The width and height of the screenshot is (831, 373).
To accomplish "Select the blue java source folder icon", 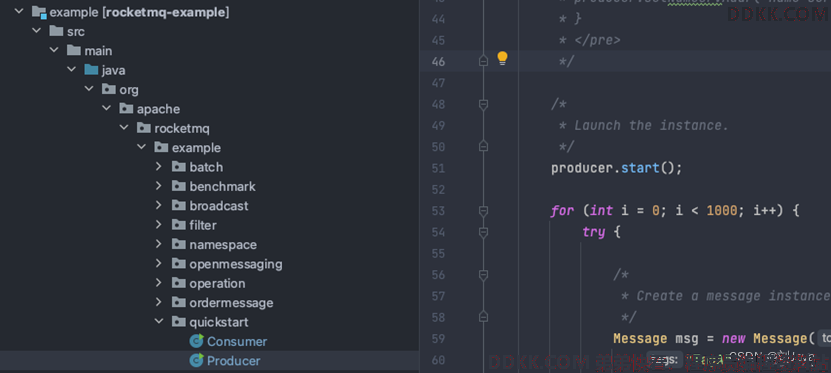I will click(91, 70).
